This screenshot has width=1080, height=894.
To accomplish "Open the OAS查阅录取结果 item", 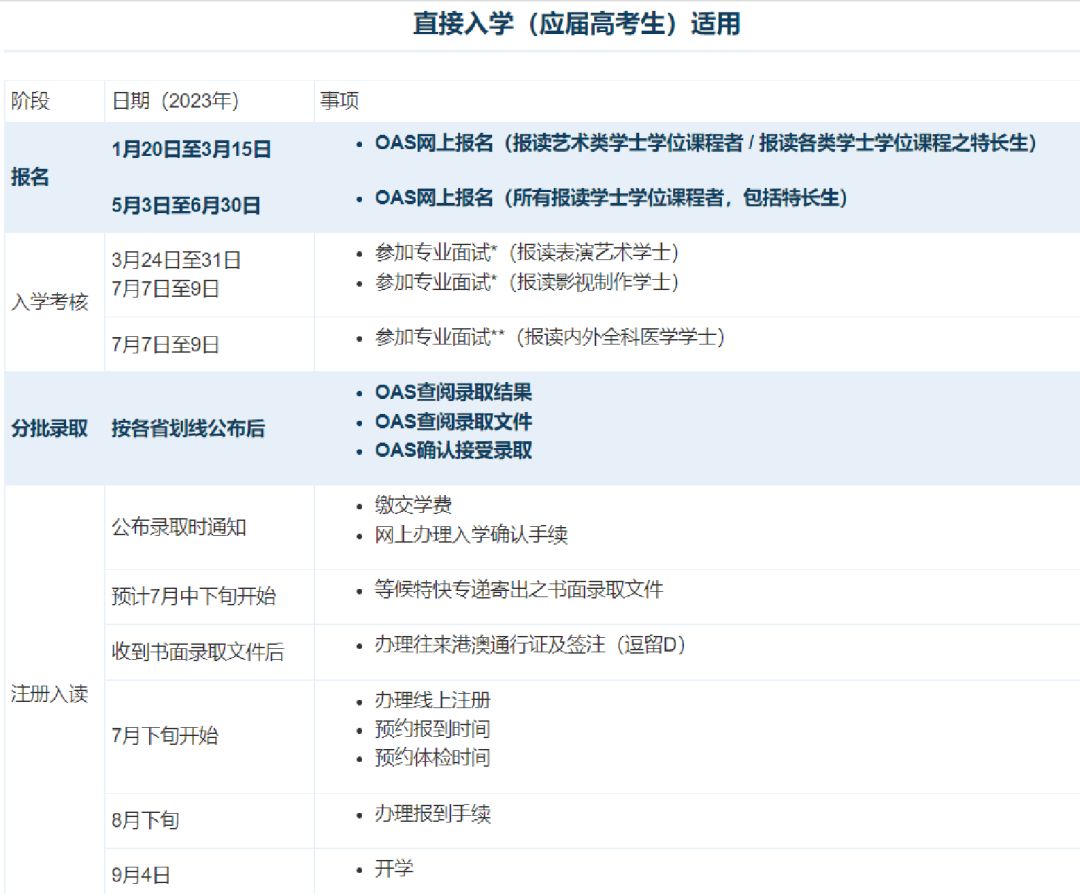I will [x=453, y=392].
